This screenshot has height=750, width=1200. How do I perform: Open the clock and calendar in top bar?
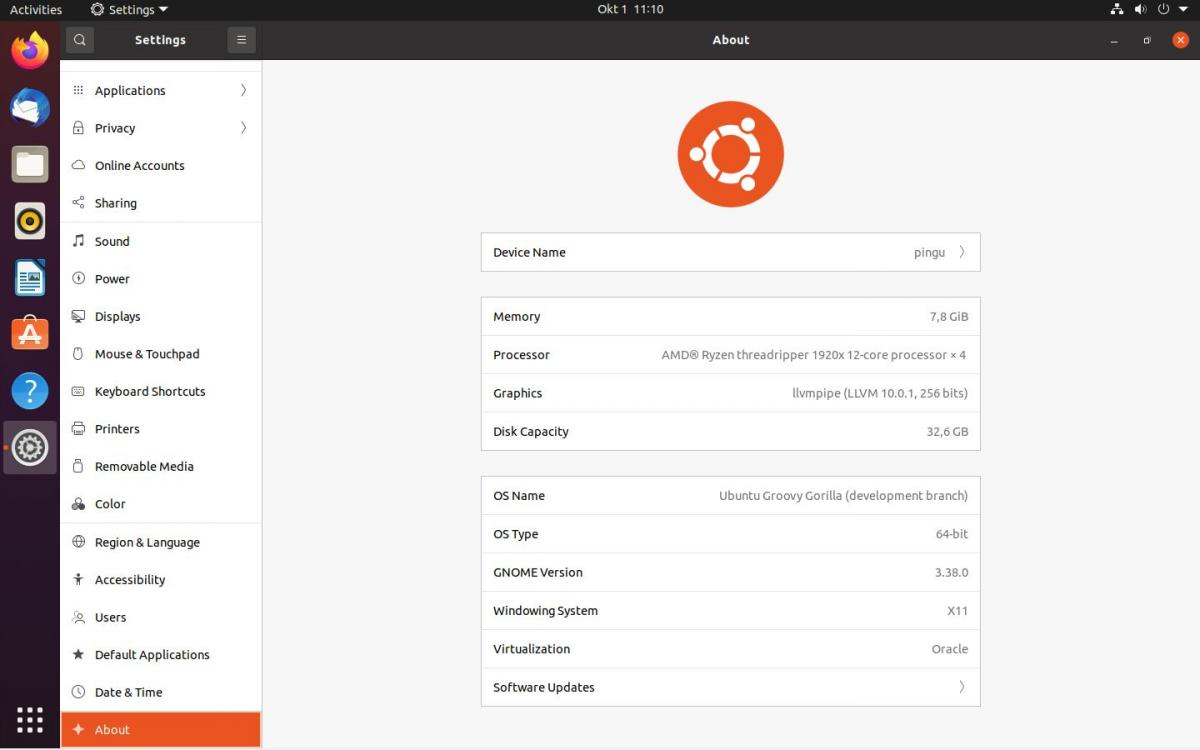click(630, 9)
